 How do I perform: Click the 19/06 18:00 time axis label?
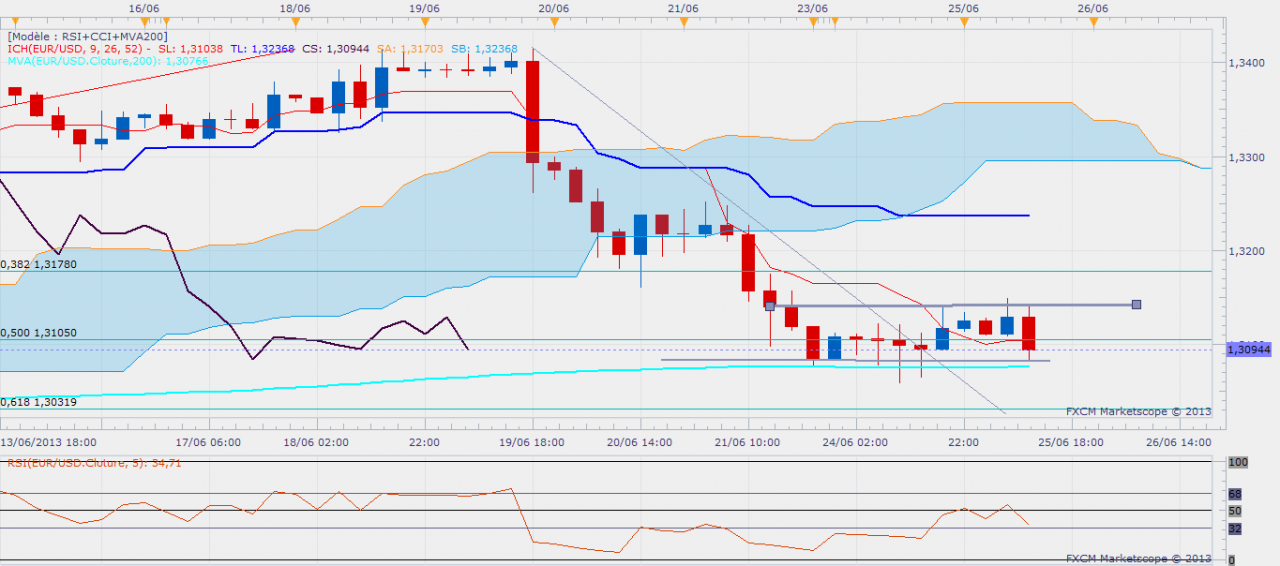[x=531, y=441]
